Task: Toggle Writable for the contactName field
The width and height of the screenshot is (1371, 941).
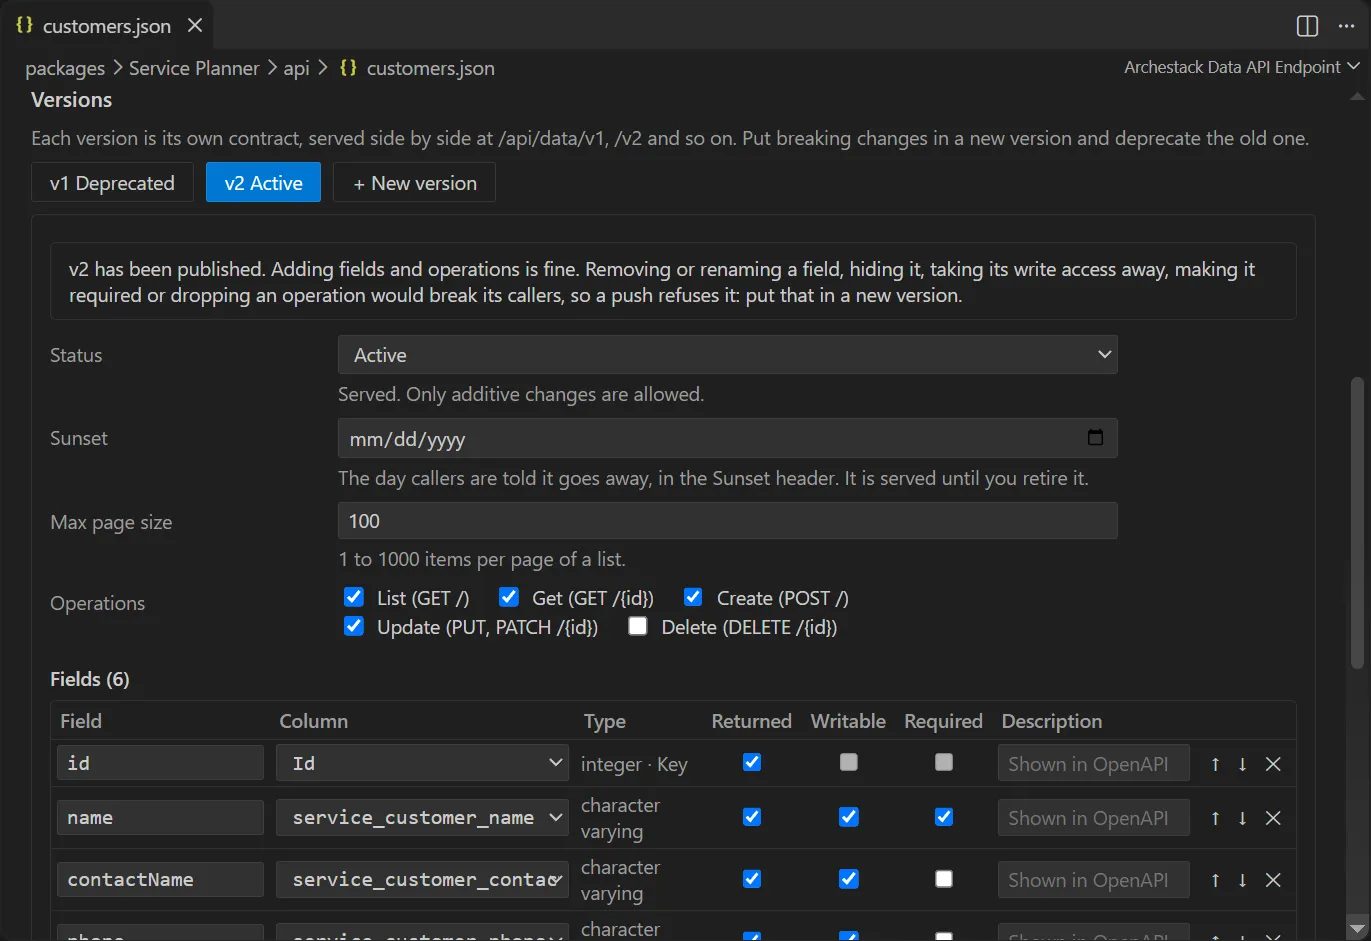Action: coord(849,879)
